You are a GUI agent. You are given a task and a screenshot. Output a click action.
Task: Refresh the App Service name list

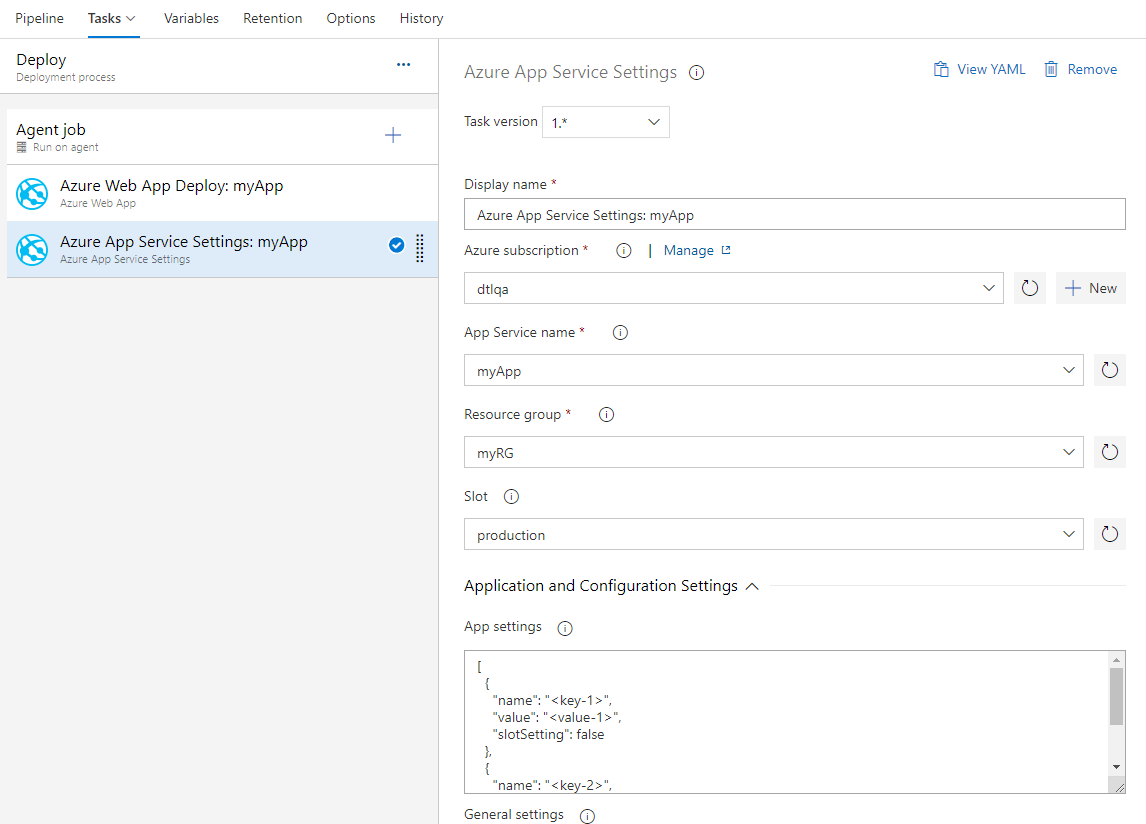click(1109, 370)
